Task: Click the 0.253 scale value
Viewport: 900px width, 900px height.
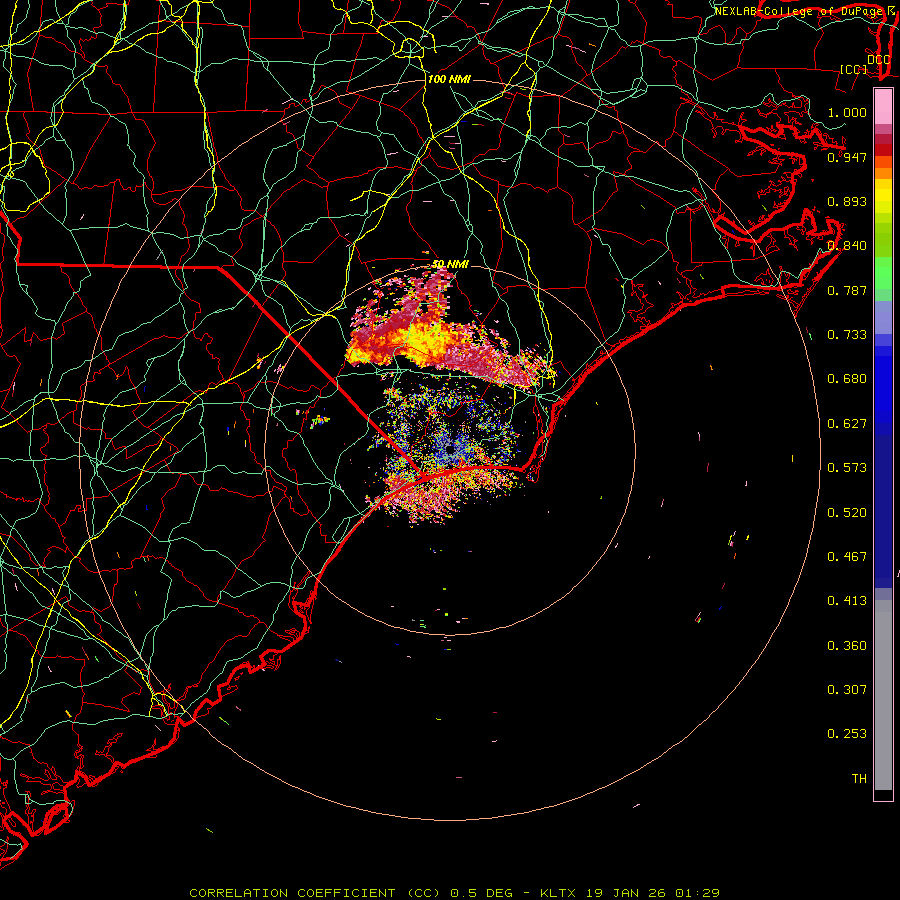Action: coord(847,734)
